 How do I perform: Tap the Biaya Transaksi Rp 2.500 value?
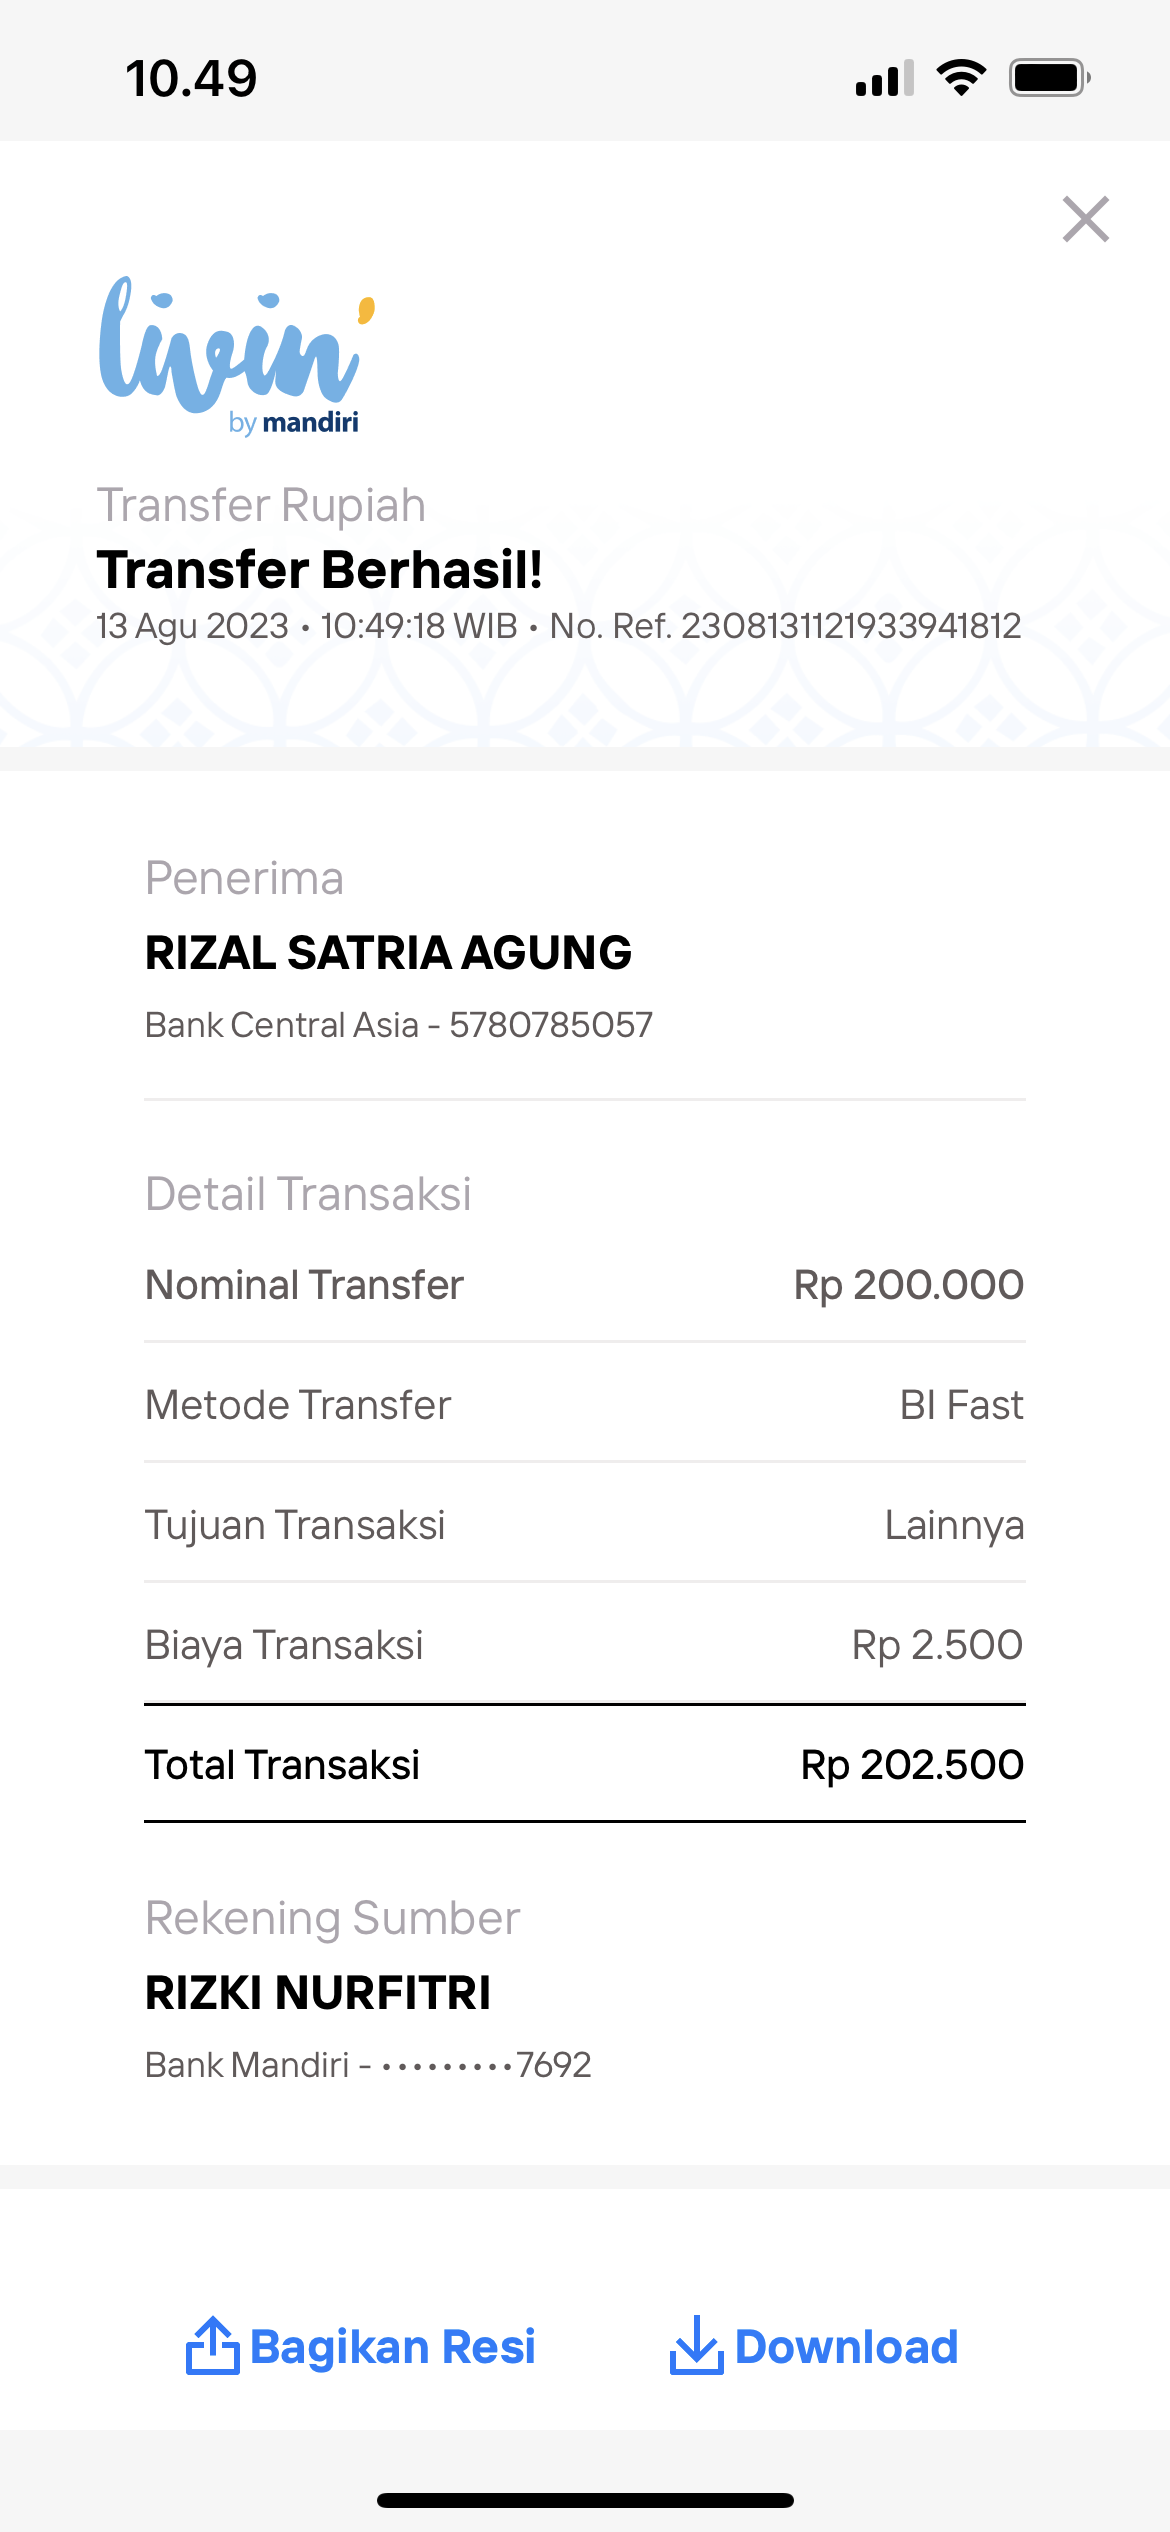click(x=937, y=1645)
